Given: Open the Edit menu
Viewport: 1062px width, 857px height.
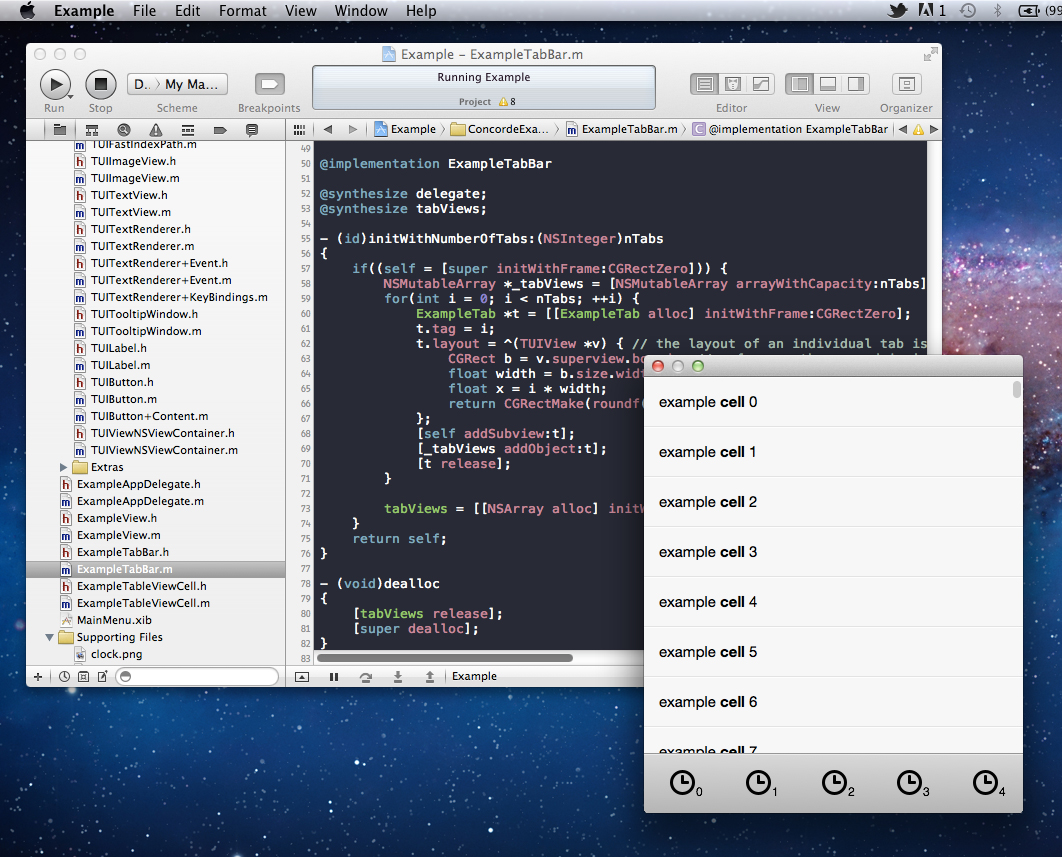Looking at the screenshot, I should (187, 11).
